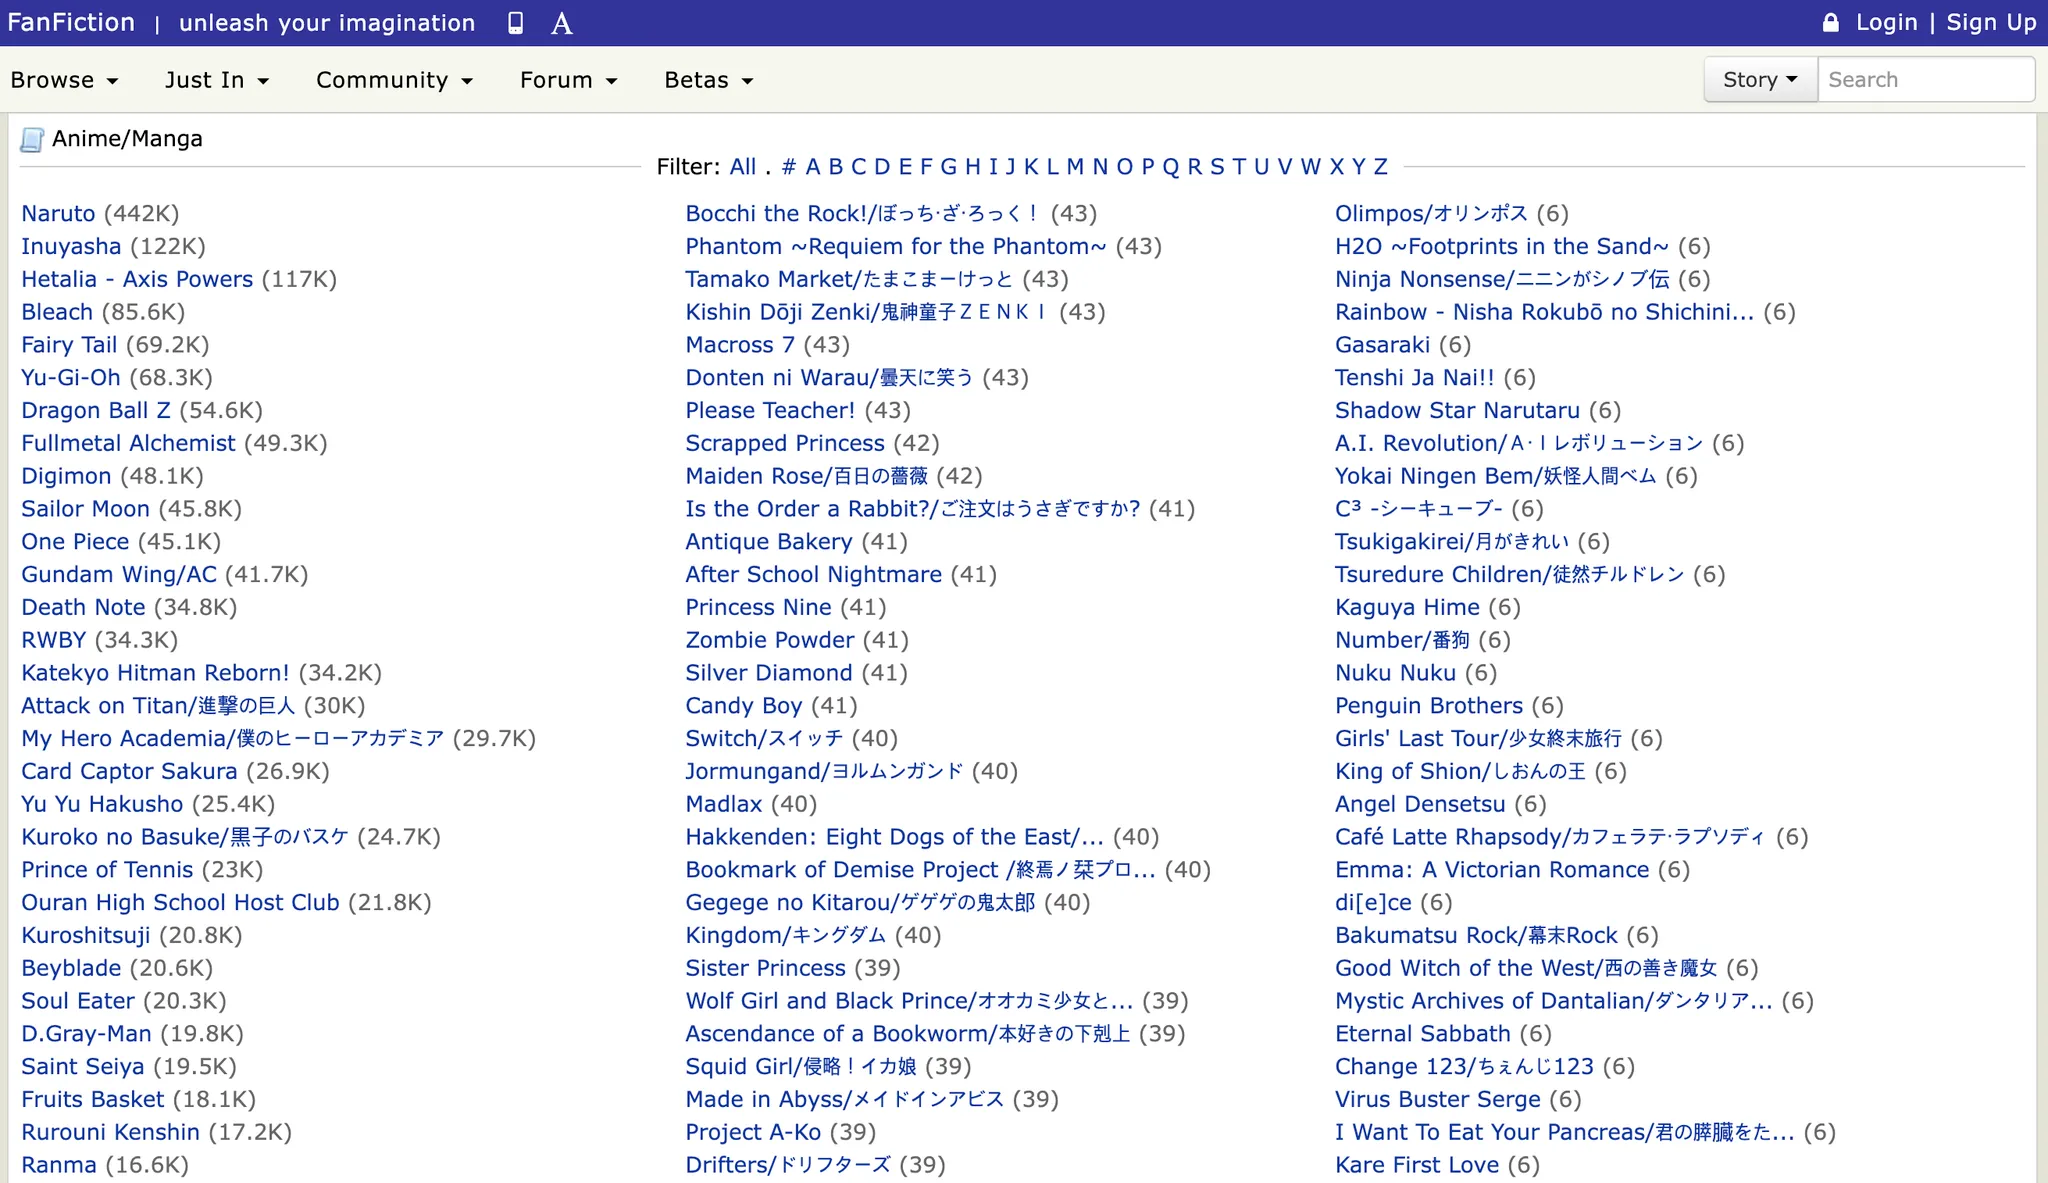Open the Eternal Sabbath category
Image resolution: width=2048 pixels, height=1183 pixels.
coord(1423,1034)
